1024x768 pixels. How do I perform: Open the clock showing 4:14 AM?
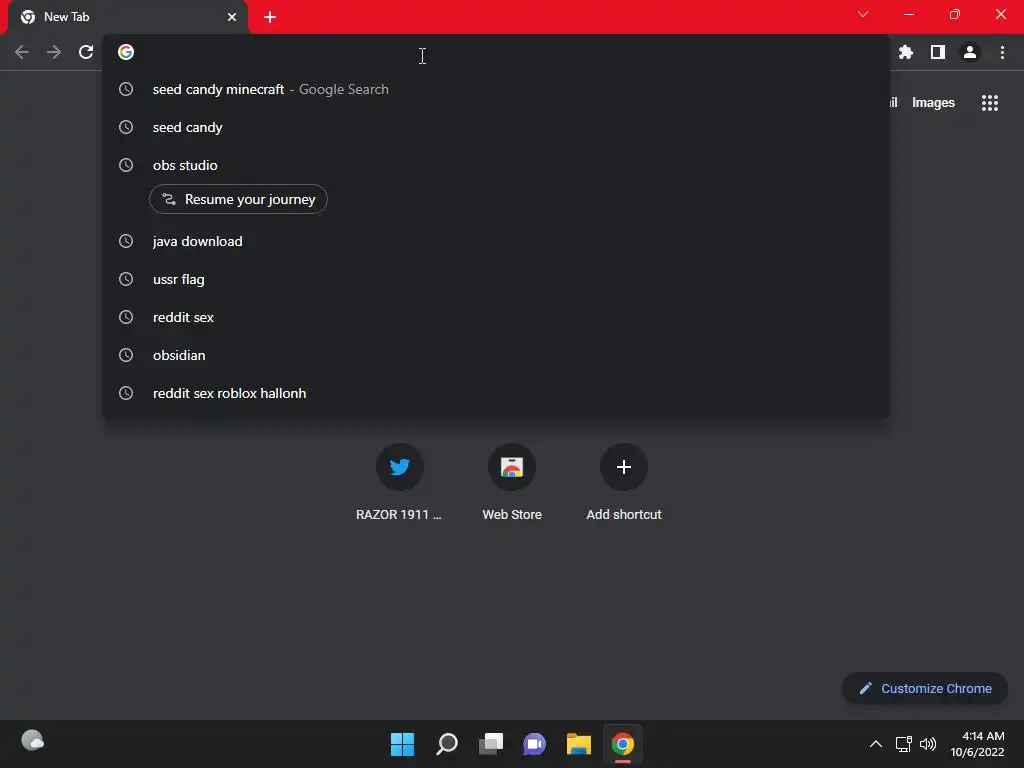[977, 744]
